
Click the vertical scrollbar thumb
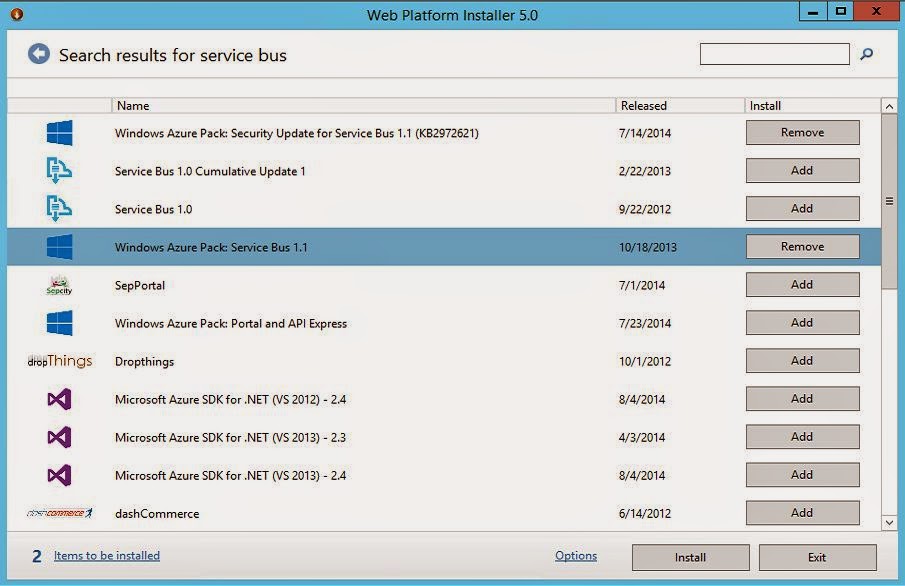click(889, 201)
